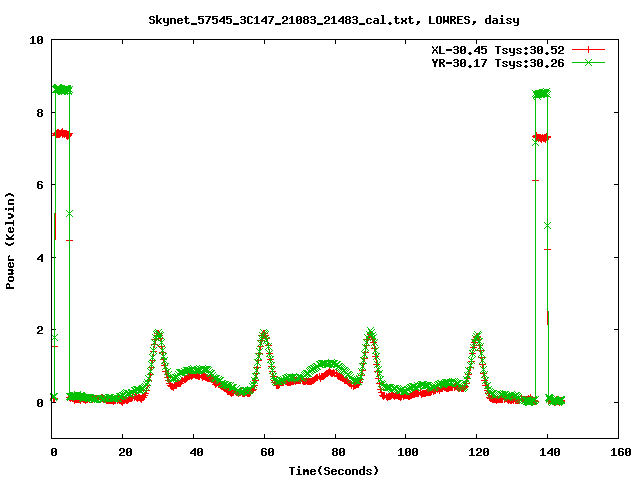The width and height of the screenshot is (640, 480).
Task: Click the signal peak near 30 seconds
Action: [x=158, y=335]
